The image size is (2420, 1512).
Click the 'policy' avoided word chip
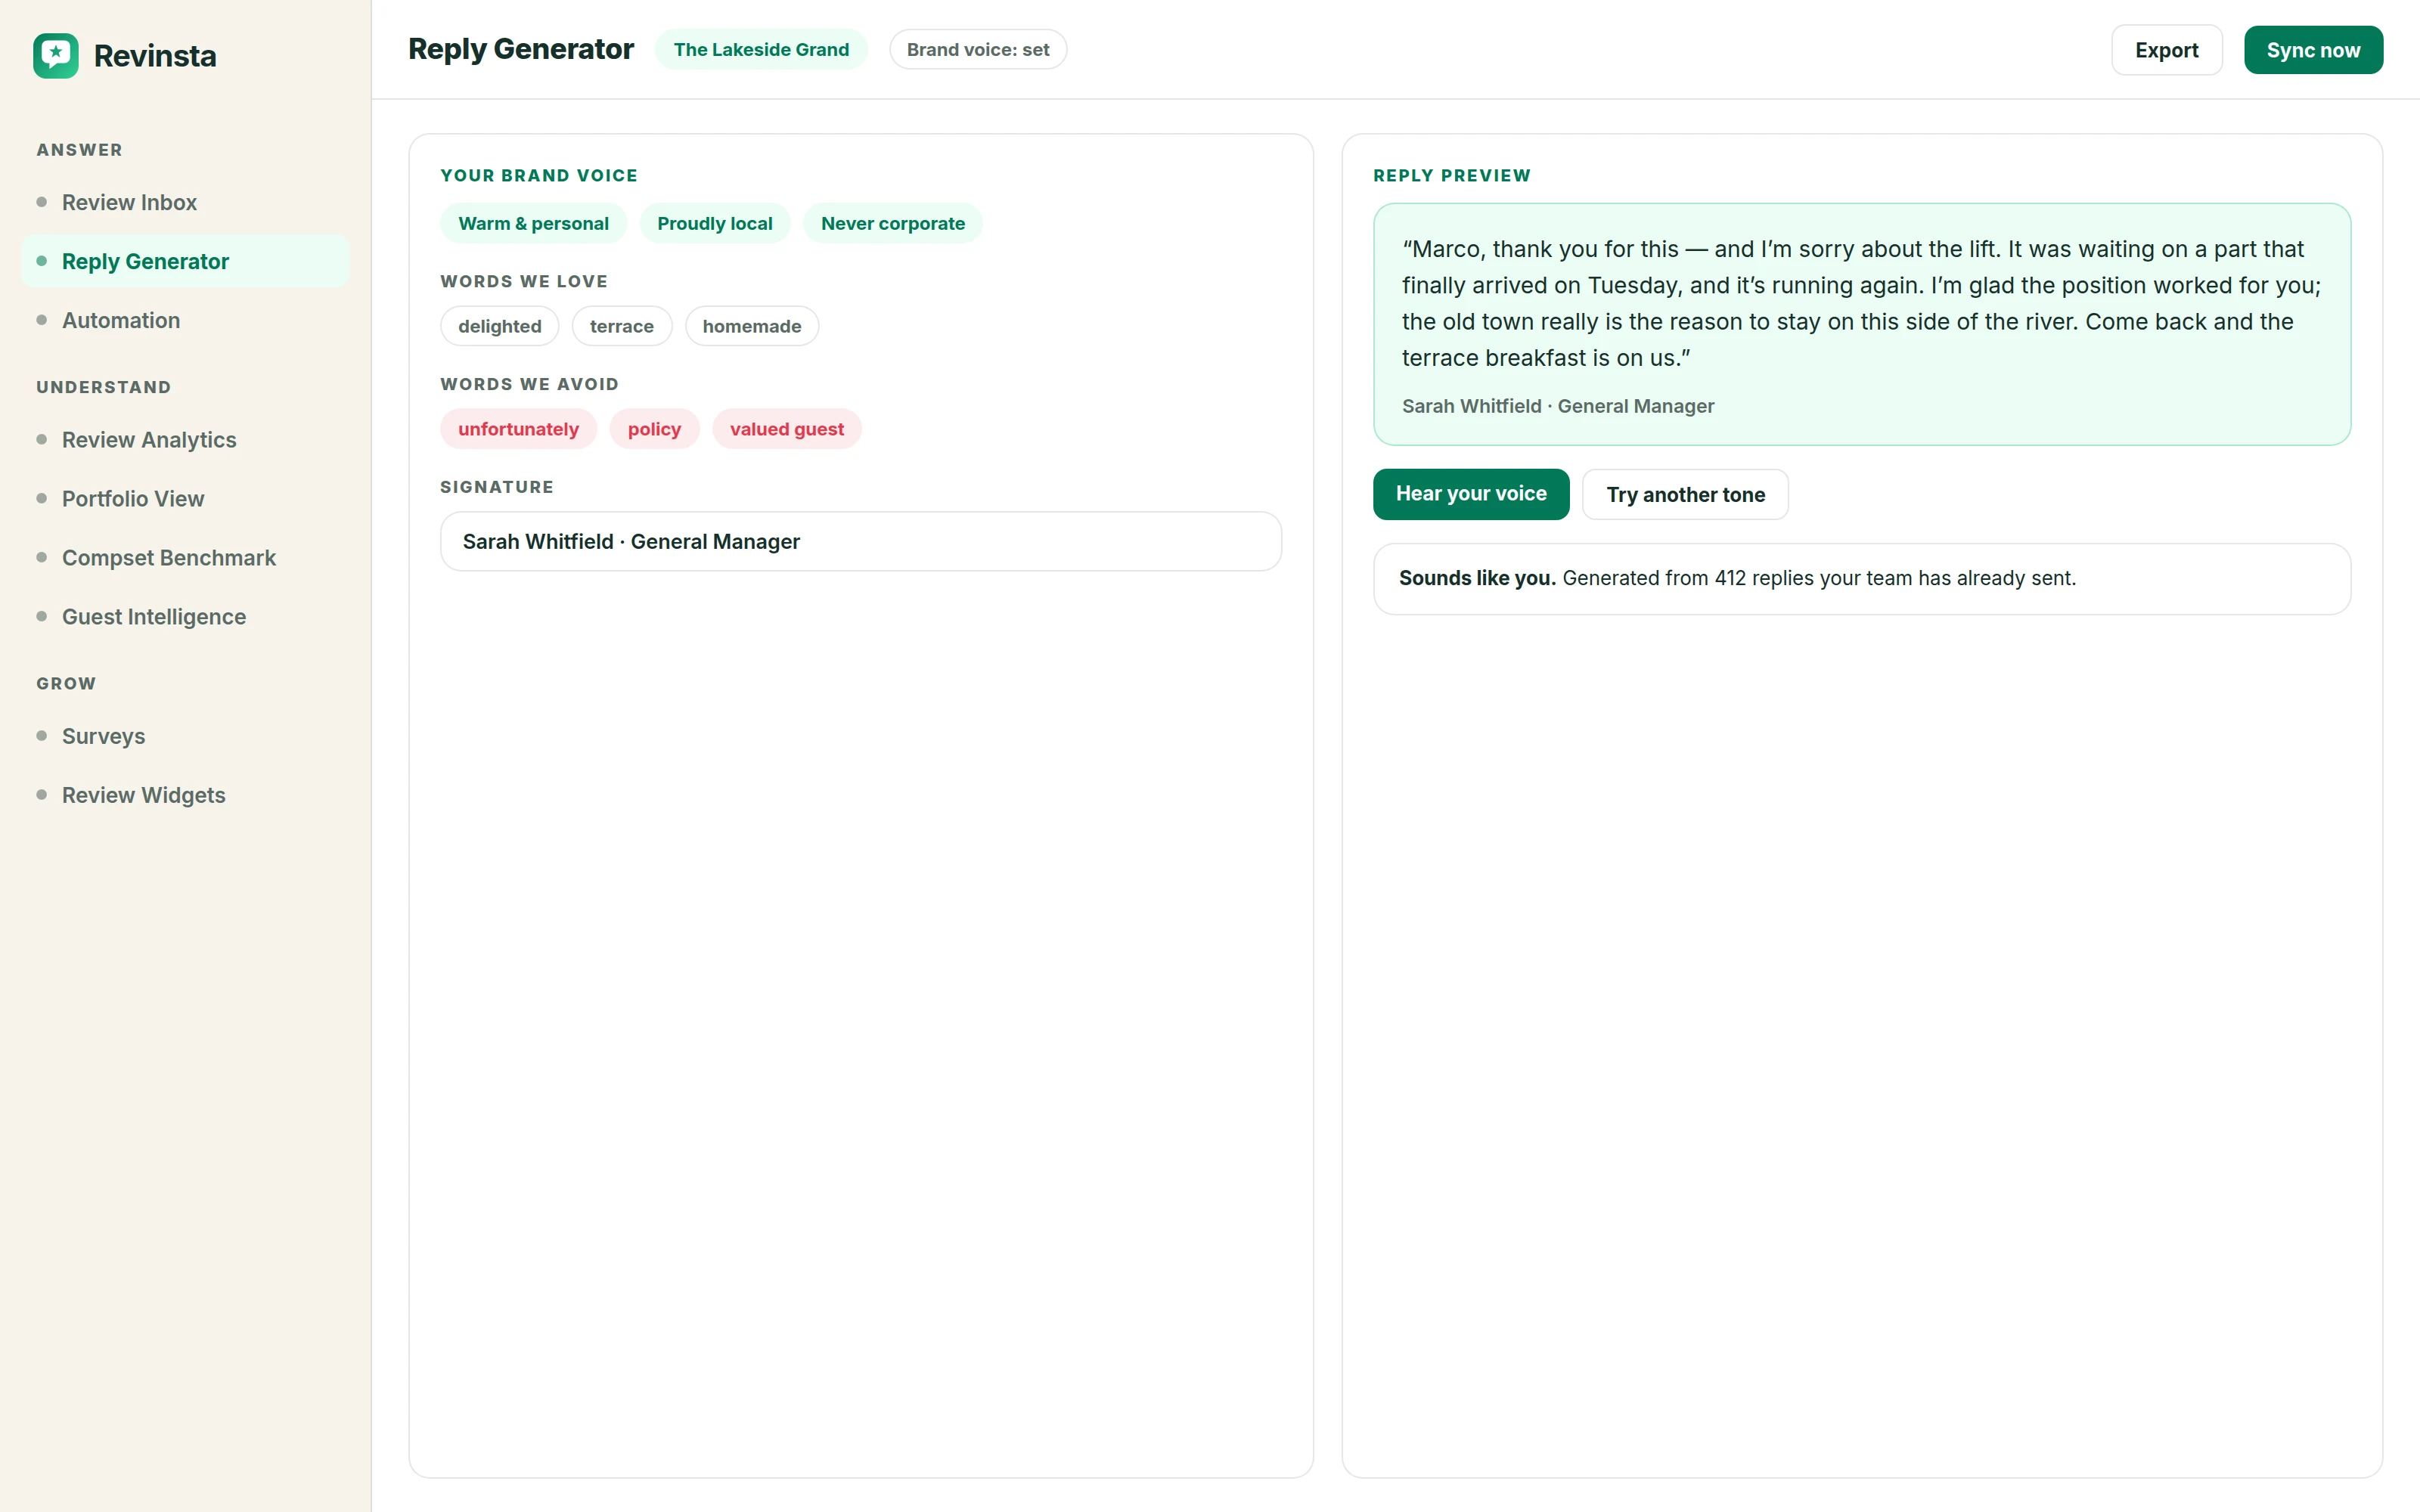tap(654, 429)
